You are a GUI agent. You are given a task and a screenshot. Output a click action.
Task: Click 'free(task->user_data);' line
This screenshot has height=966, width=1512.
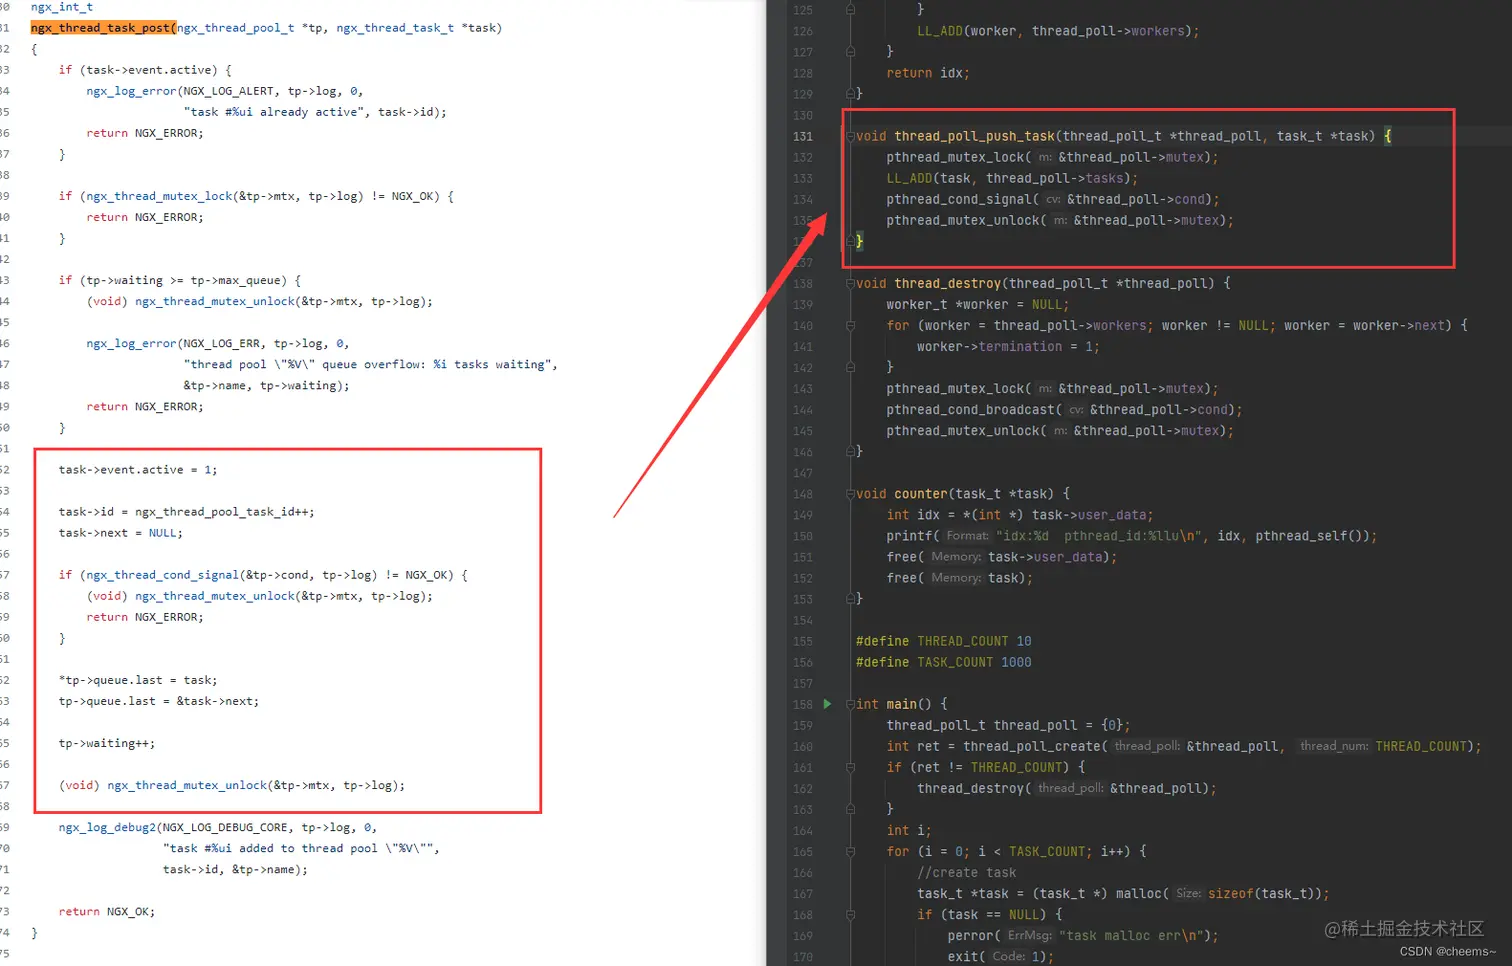[x=1001, y=557]
